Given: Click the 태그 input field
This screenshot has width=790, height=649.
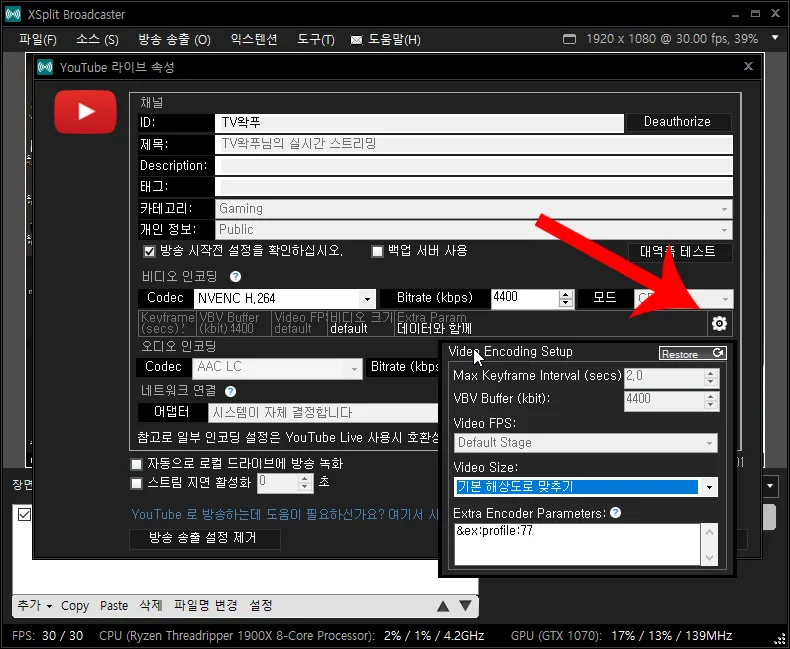Looking at the screenshot, I should 474,187.
